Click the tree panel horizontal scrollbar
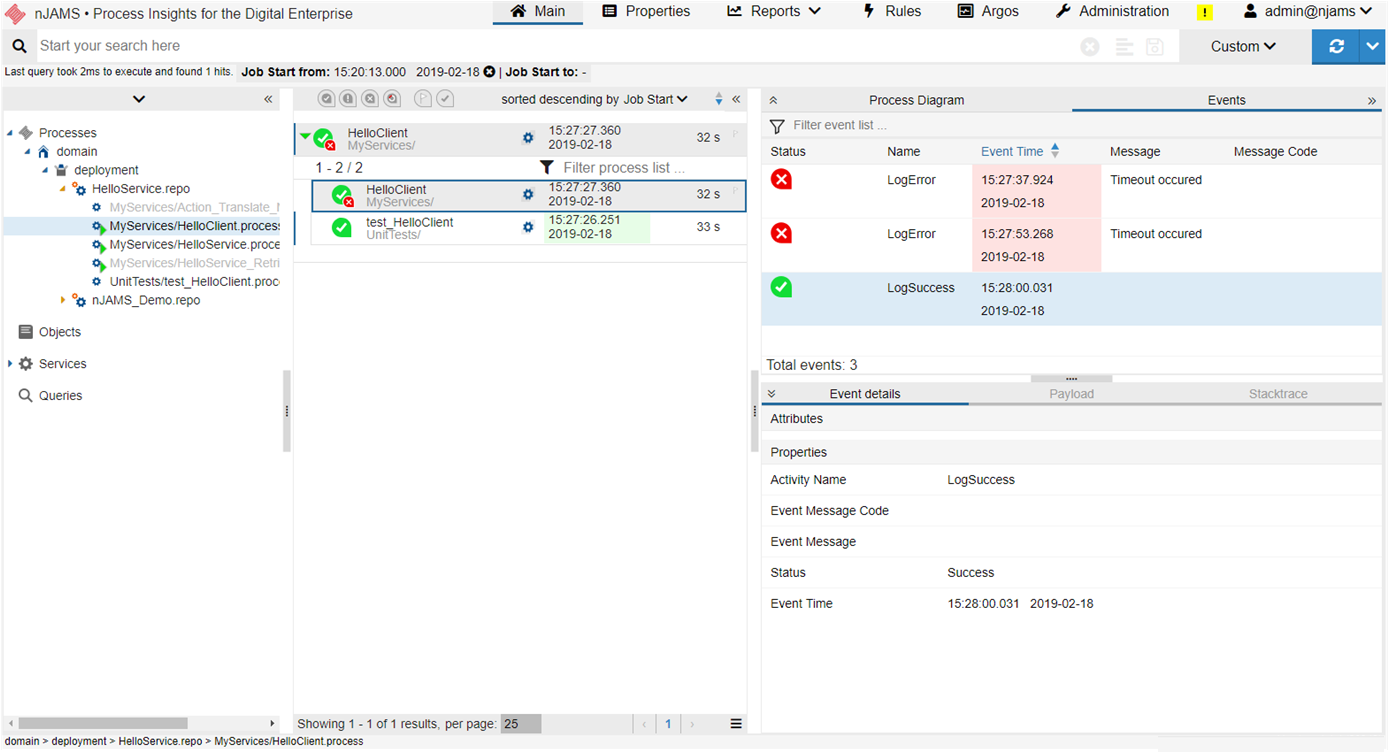Screen dimensions: 1389x753 click(103, 723)
